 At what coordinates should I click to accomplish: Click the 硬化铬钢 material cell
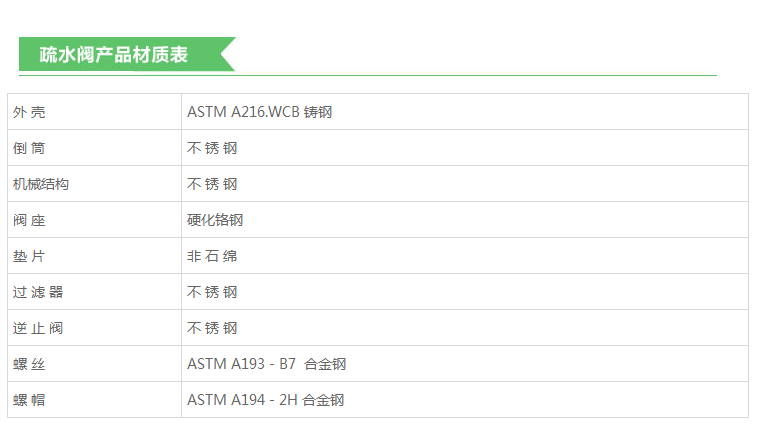[x=215, y=220]
